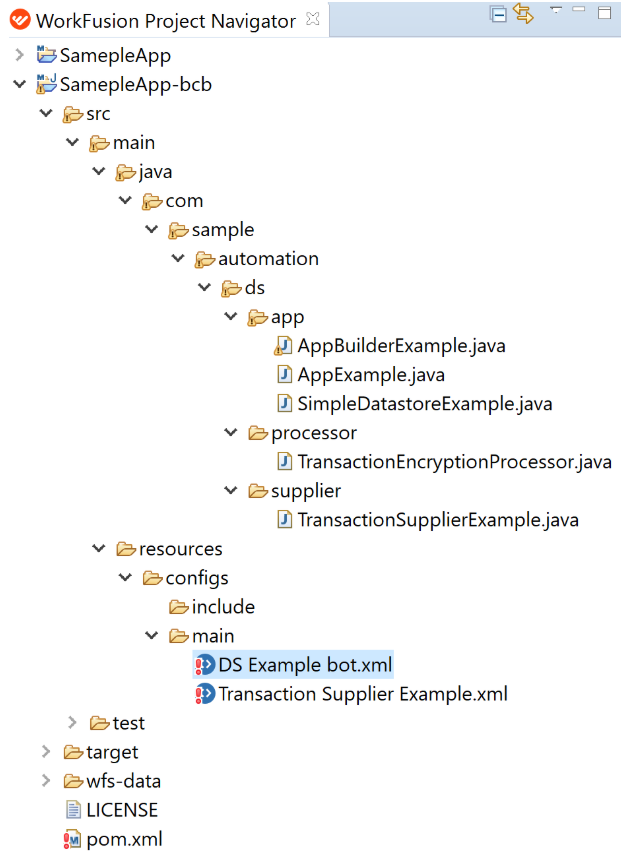The width and height of the screenshot is (621, 867).
Task: Click the automation package folder icon
Action: click(x=205, y=259)
